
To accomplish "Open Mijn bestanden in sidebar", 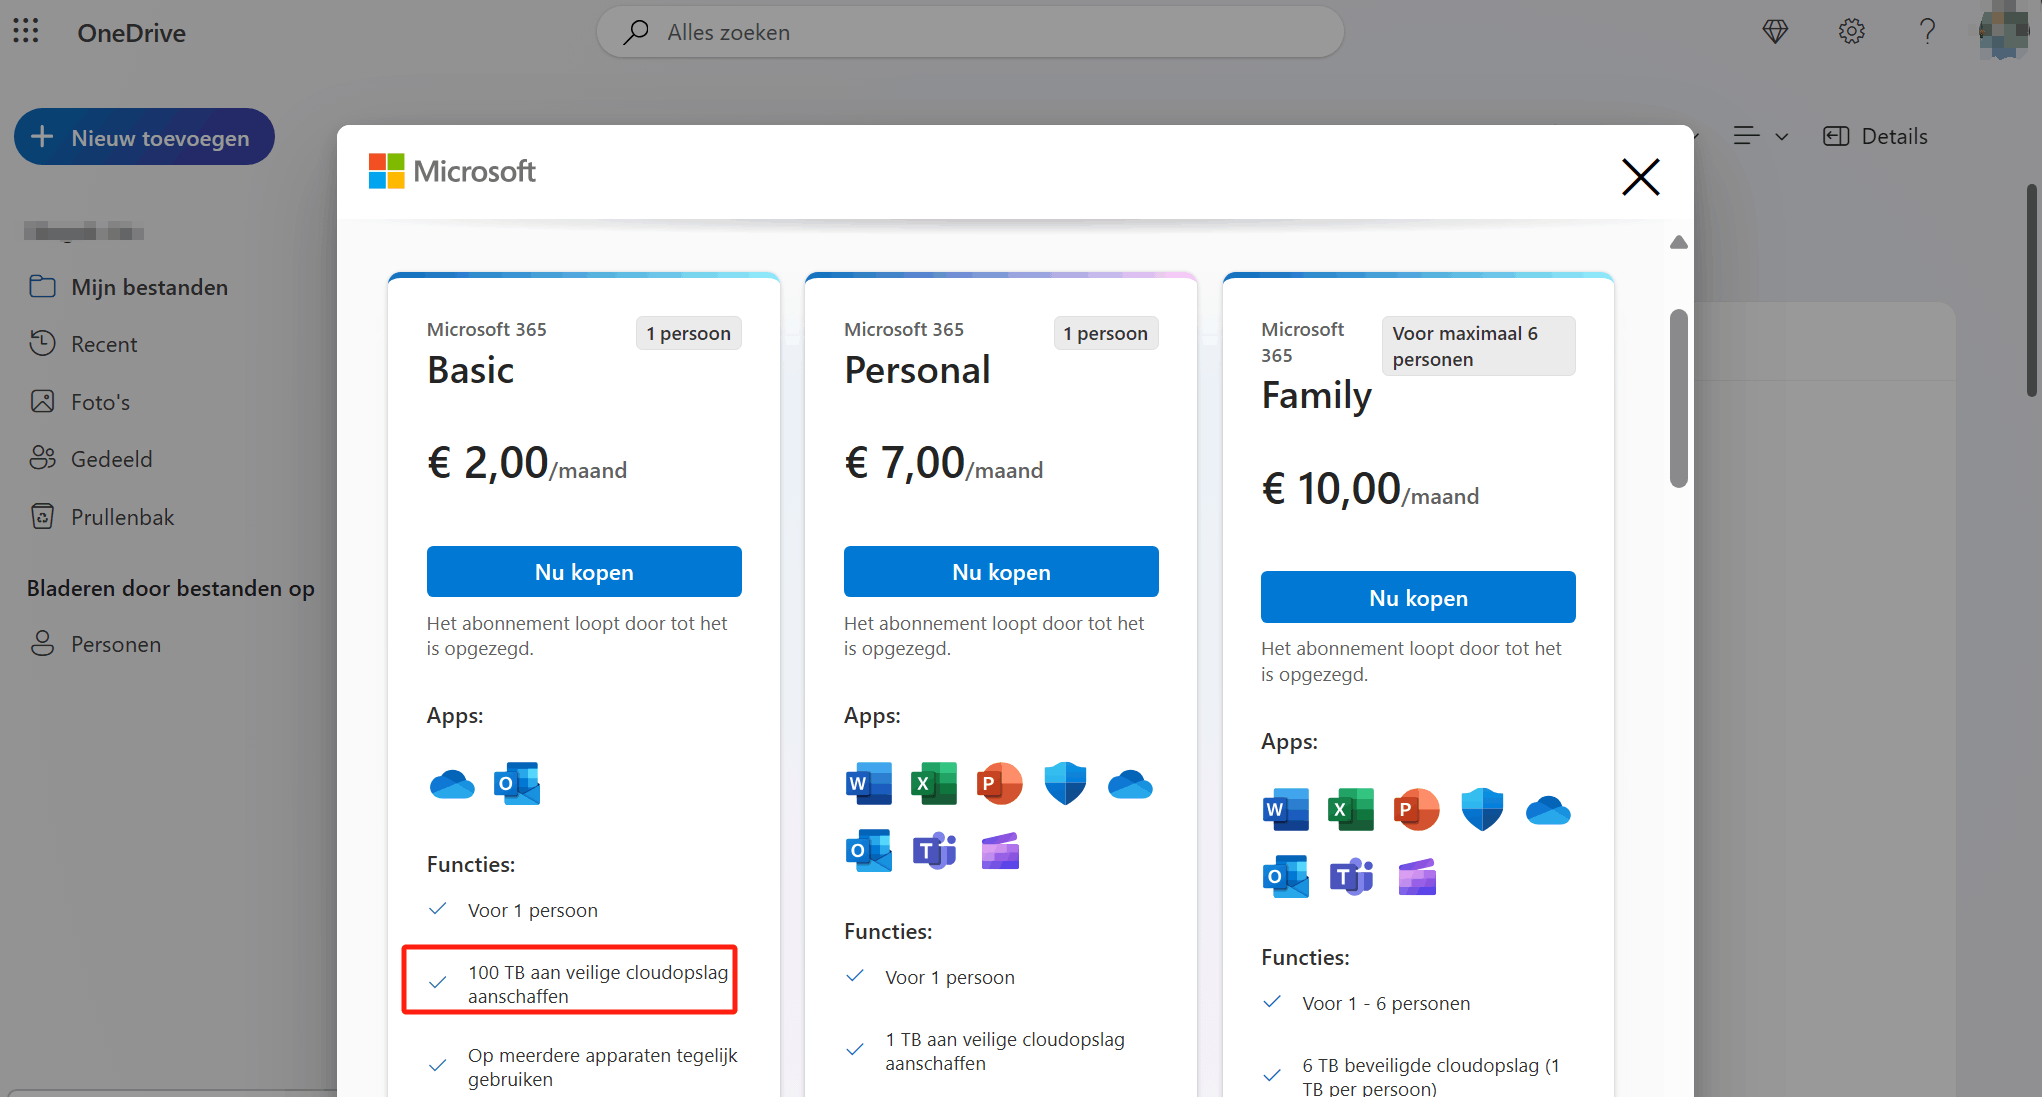I will point(149,287).
